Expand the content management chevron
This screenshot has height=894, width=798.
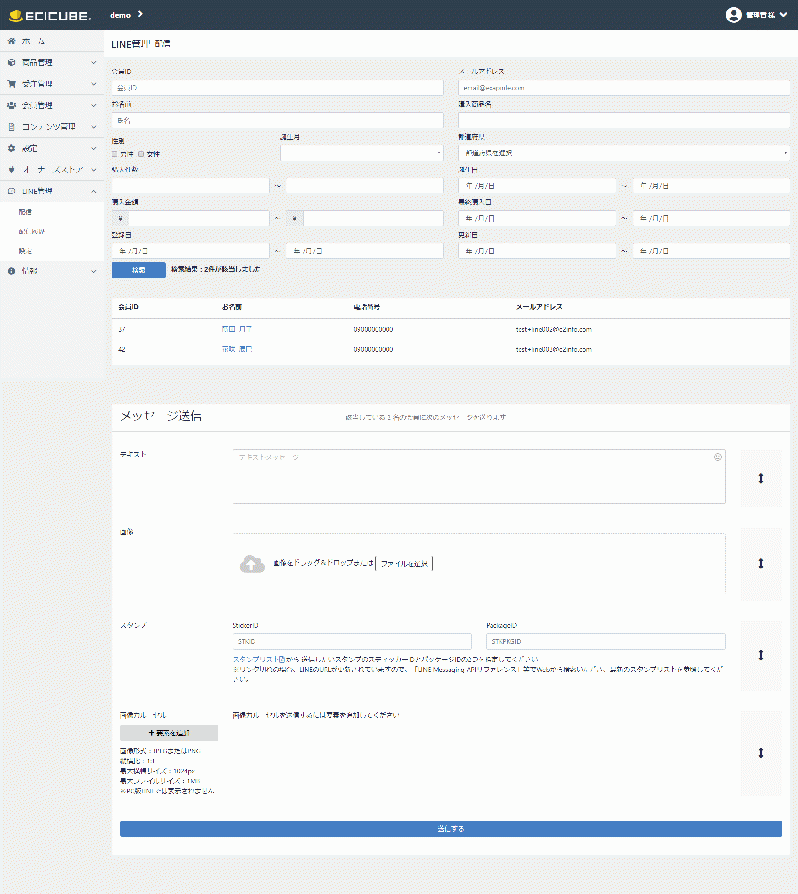pyautogui.click(x=93, y=127)
